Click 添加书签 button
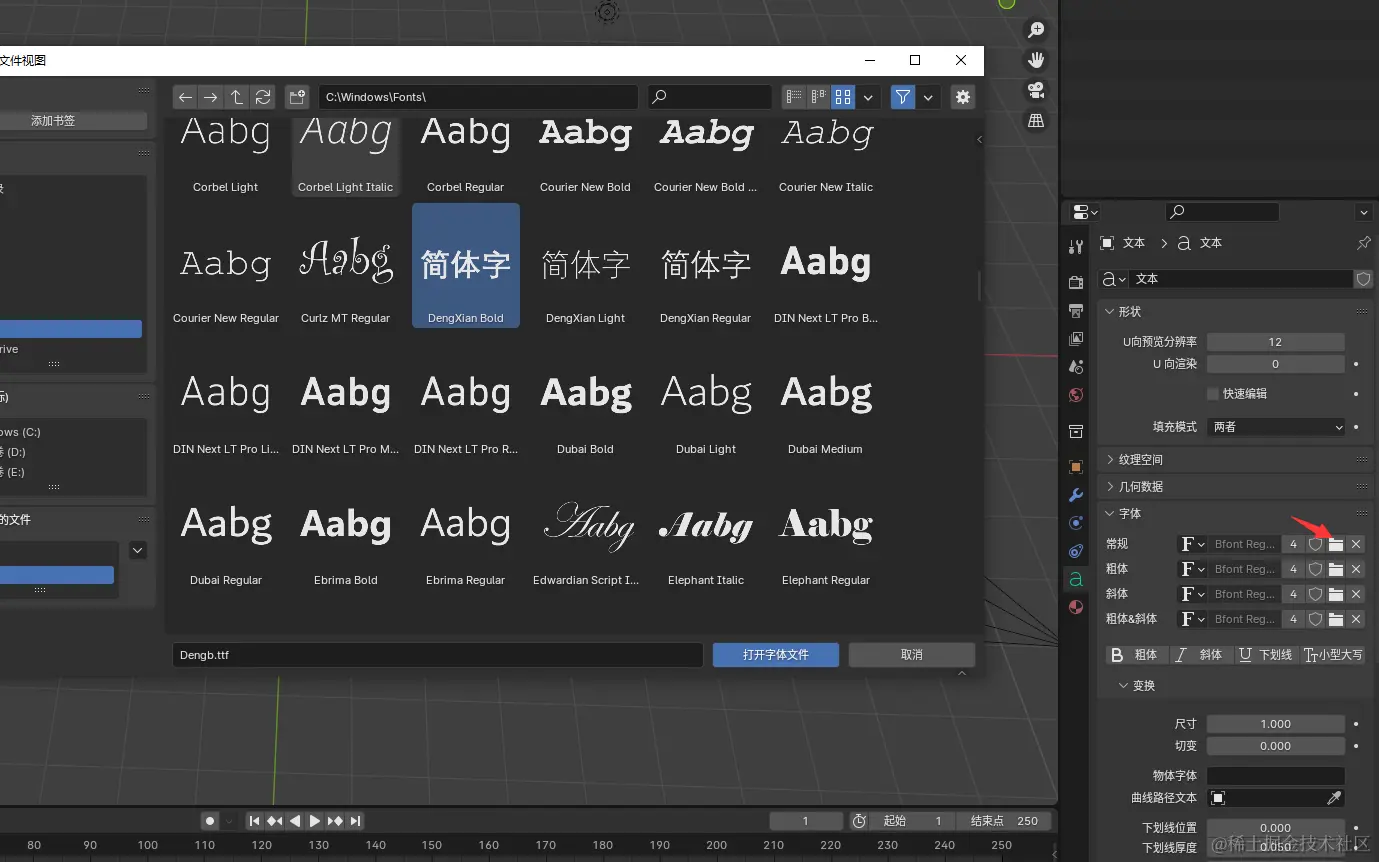The image size is (1379, 862). (53, 121)
